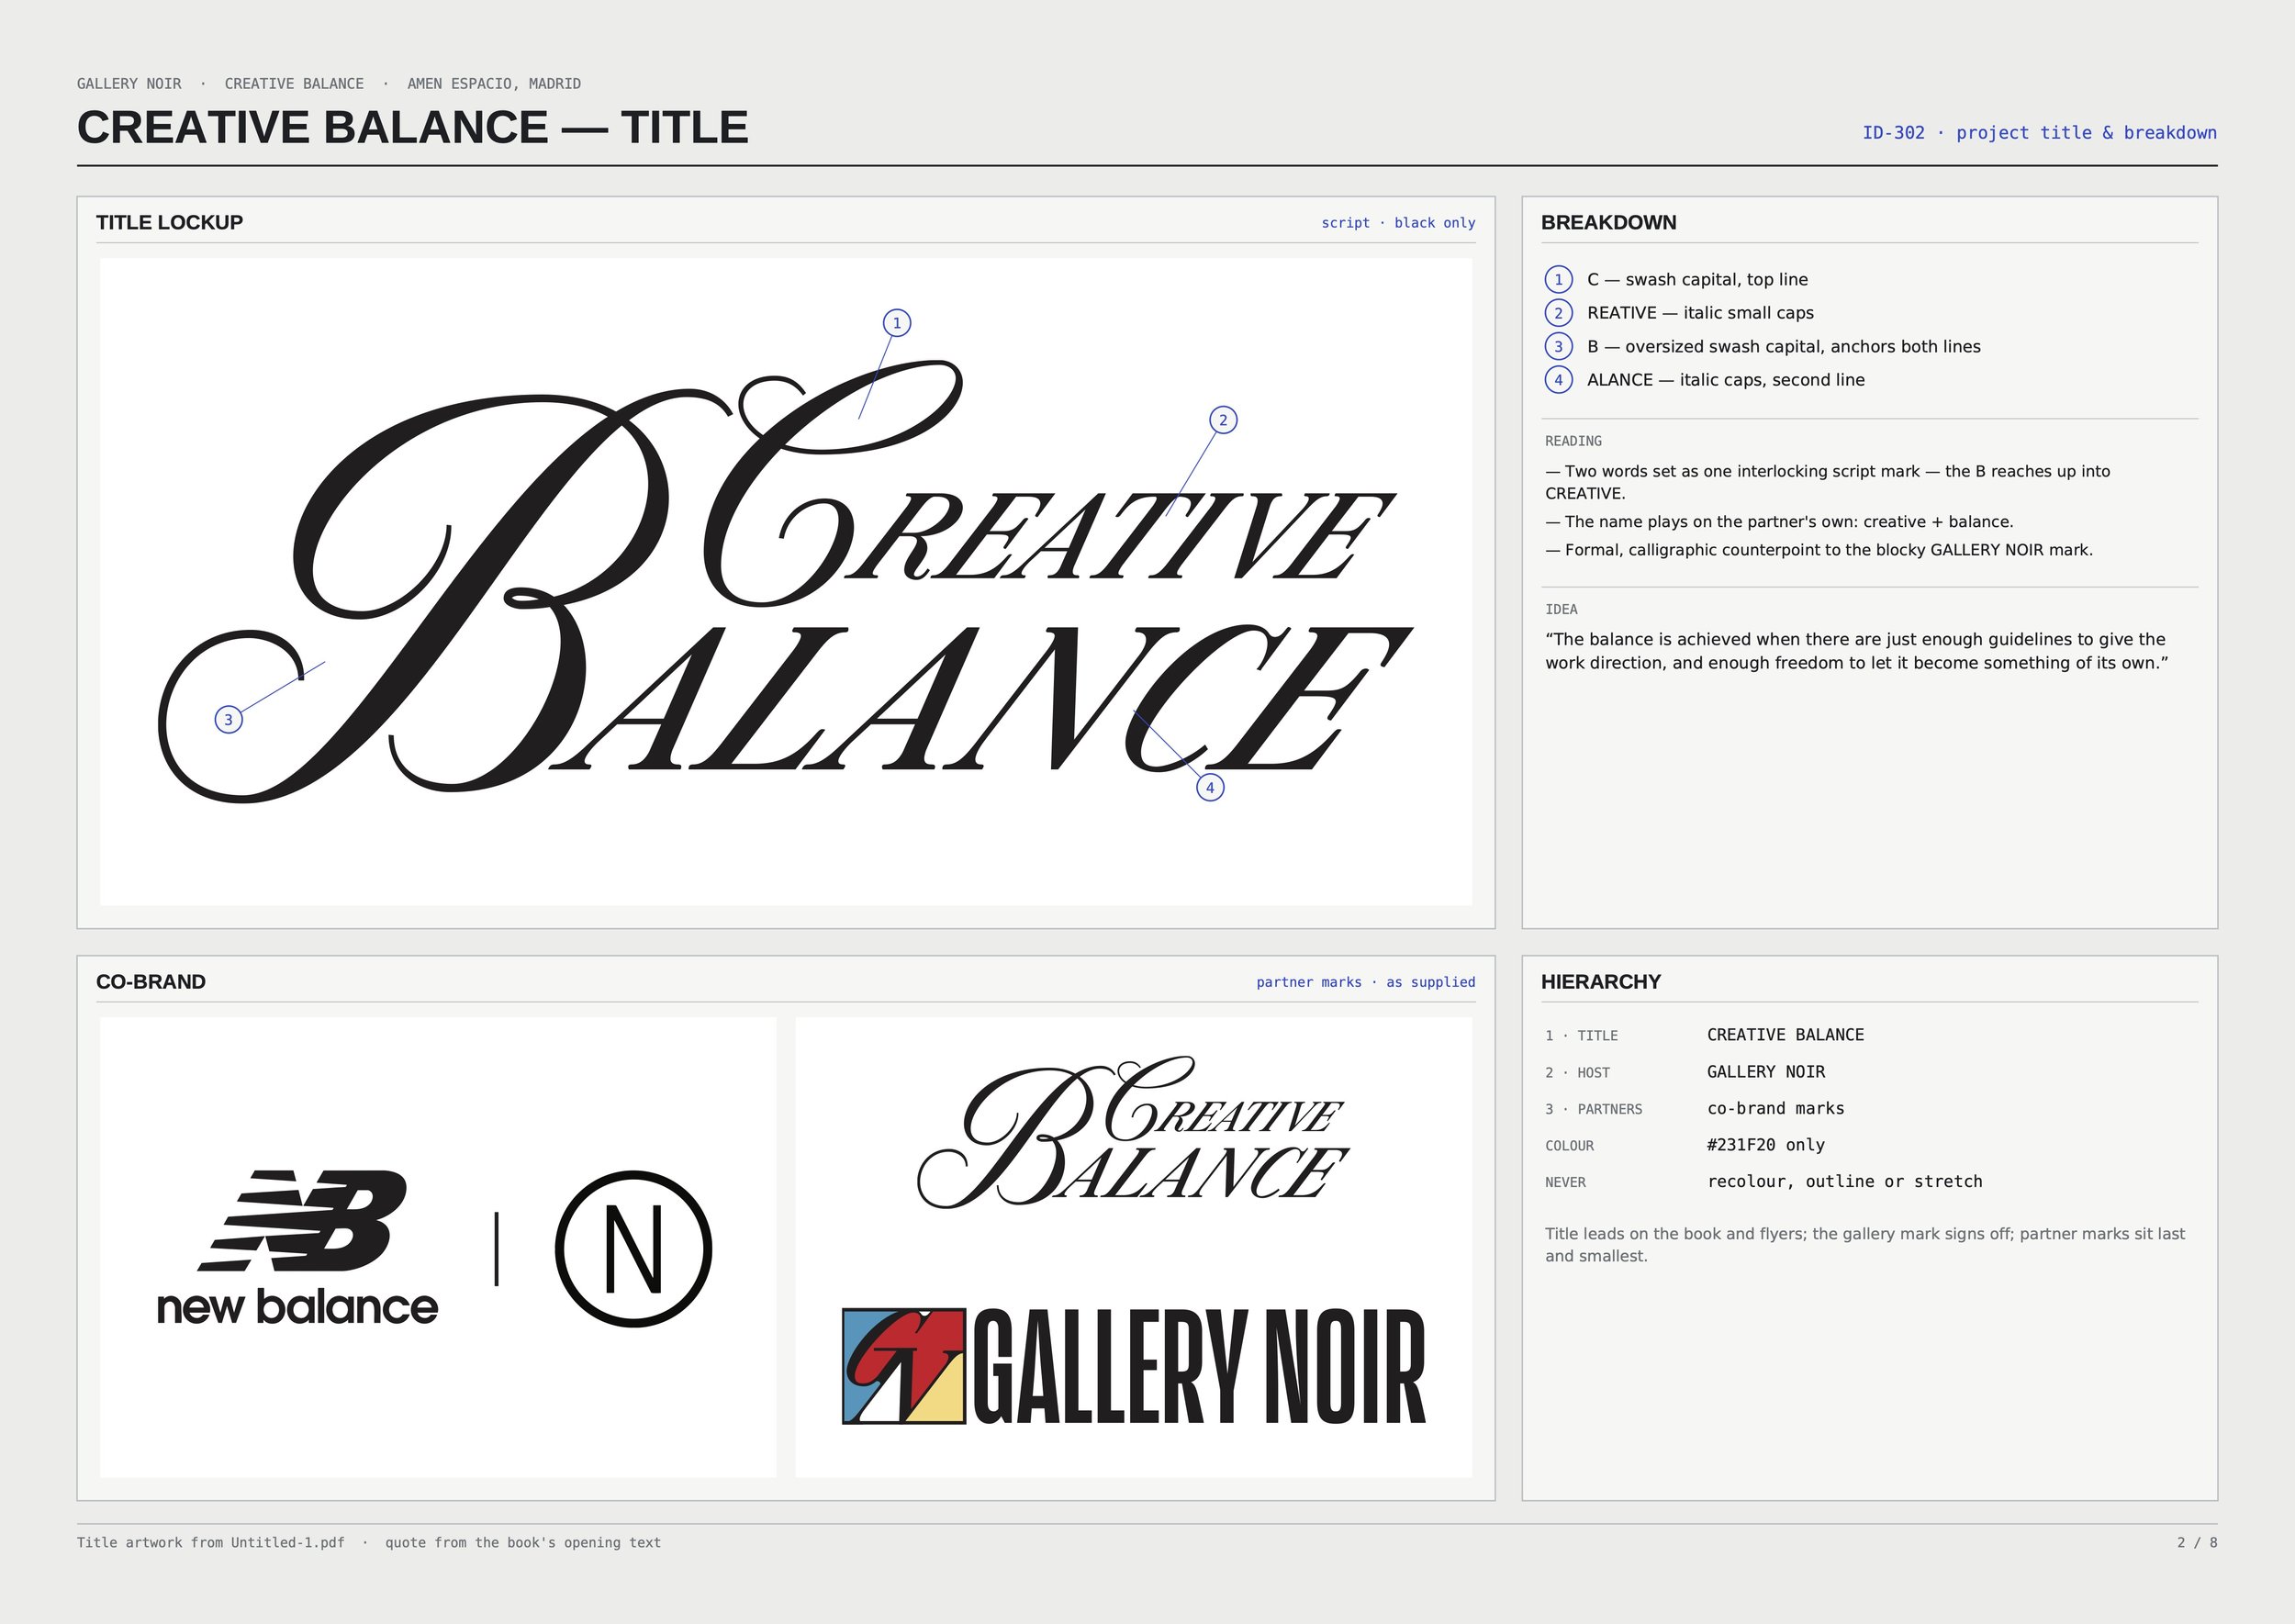
Task: Click the ID-302 project title & breakdown label
Action: click(x=2039, y=133)
